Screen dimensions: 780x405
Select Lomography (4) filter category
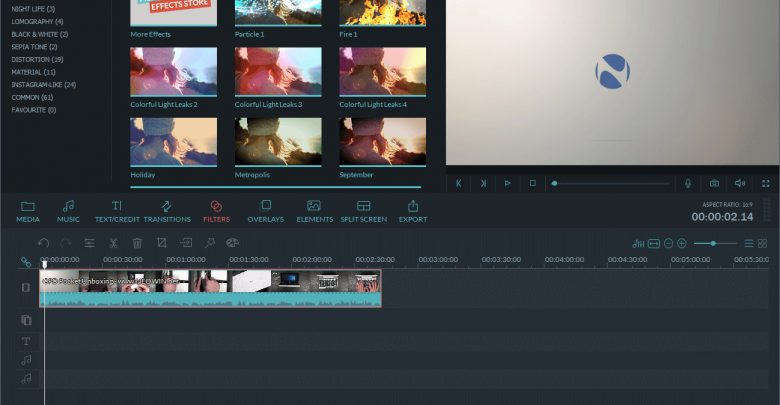click(37, 21)
